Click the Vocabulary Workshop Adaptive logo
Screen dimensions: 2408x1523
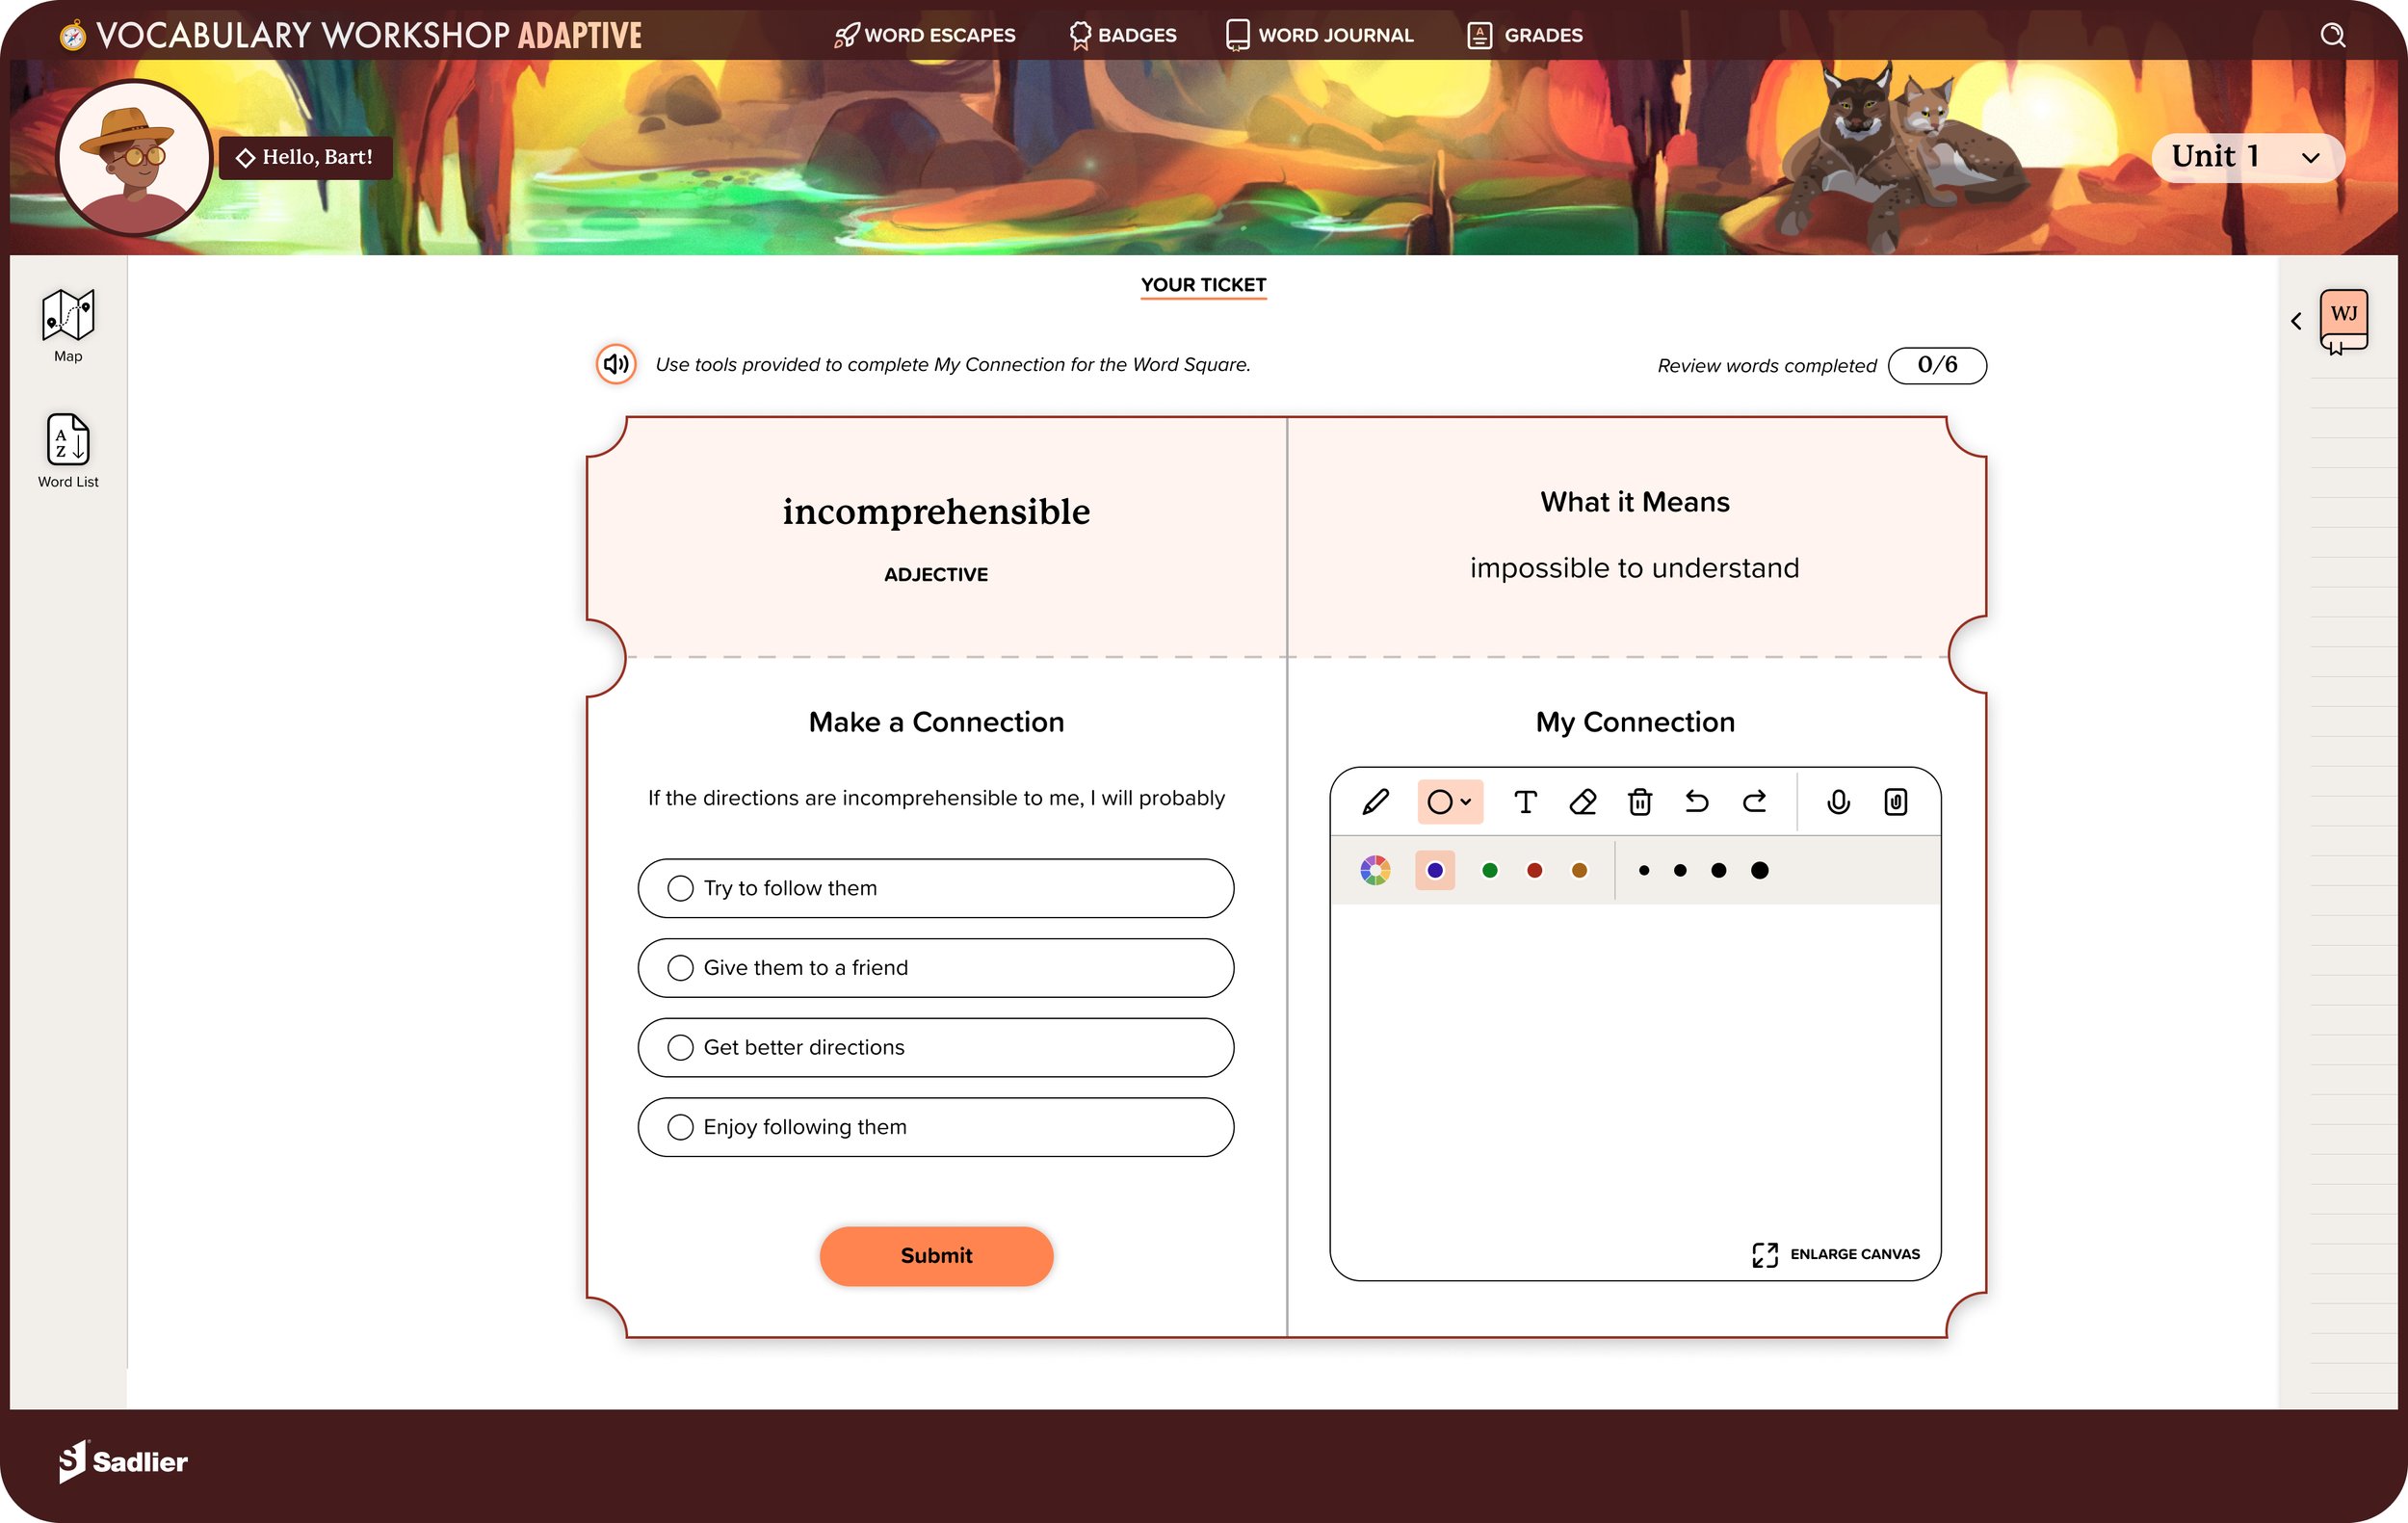coord(350,35)
